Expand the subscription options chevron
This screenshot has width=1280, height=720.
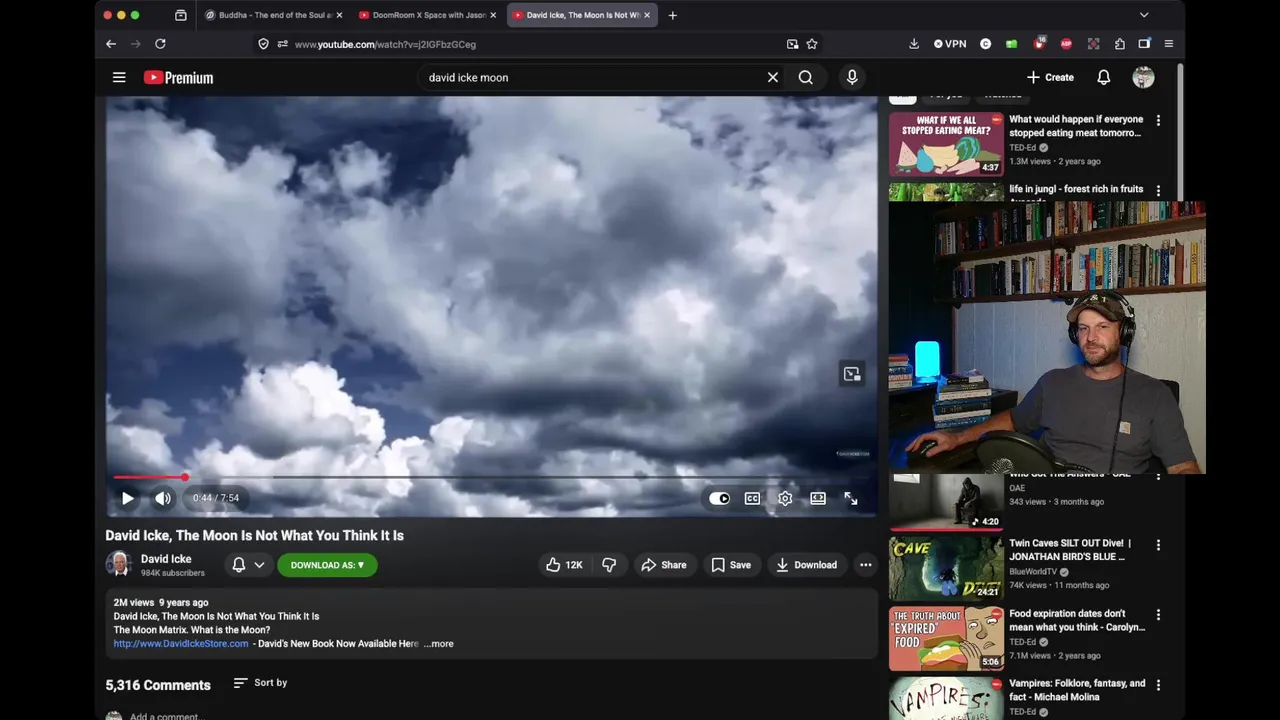[259, 565]
